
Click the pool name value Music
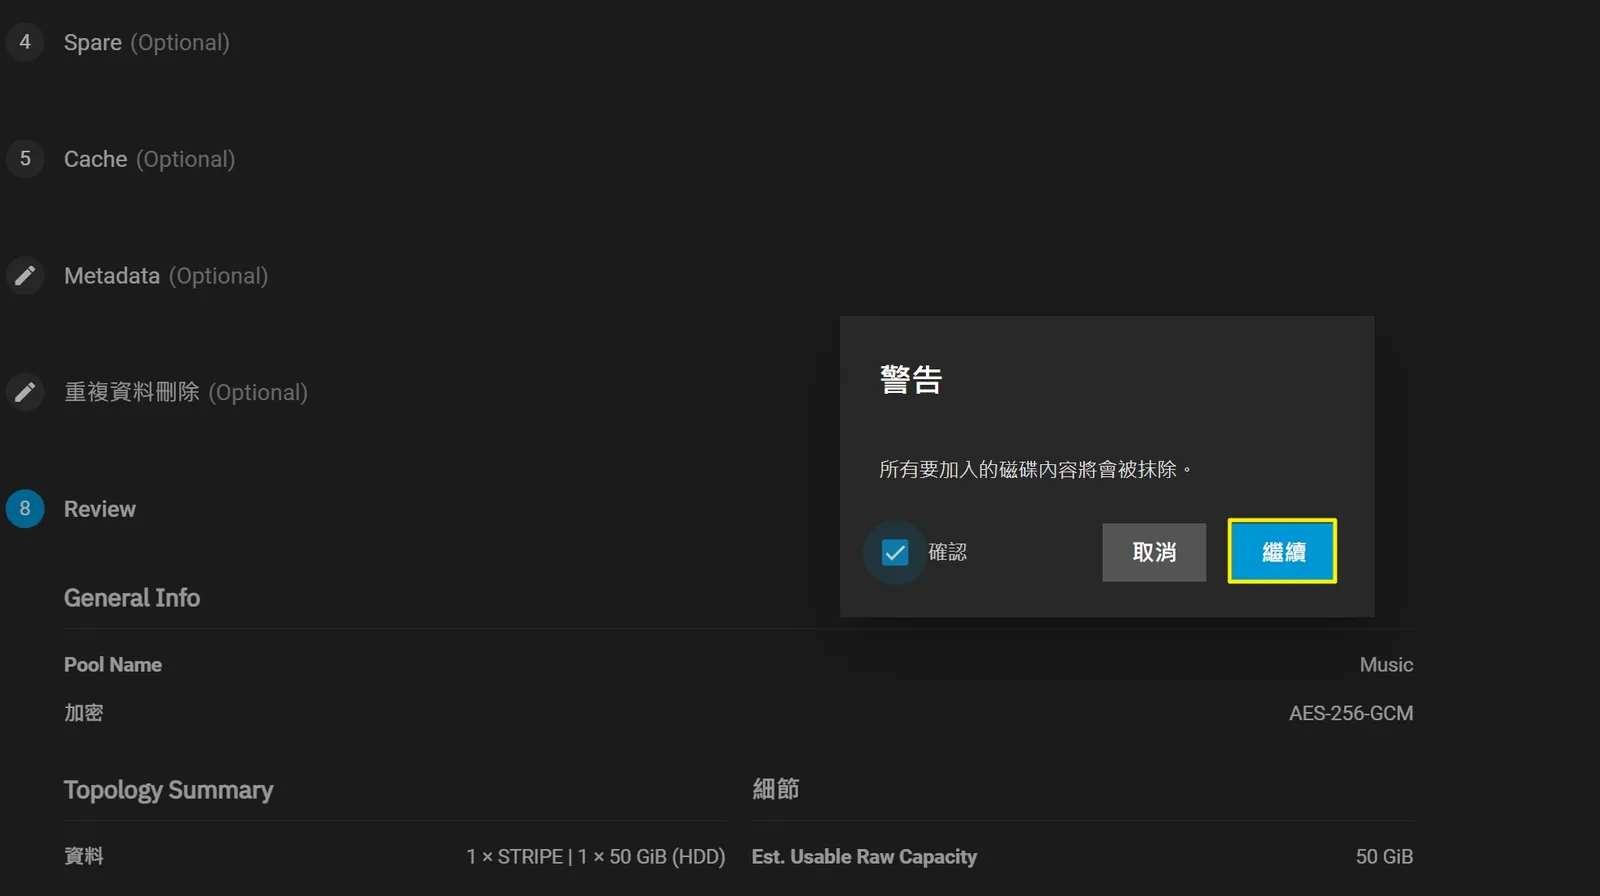1386,665
